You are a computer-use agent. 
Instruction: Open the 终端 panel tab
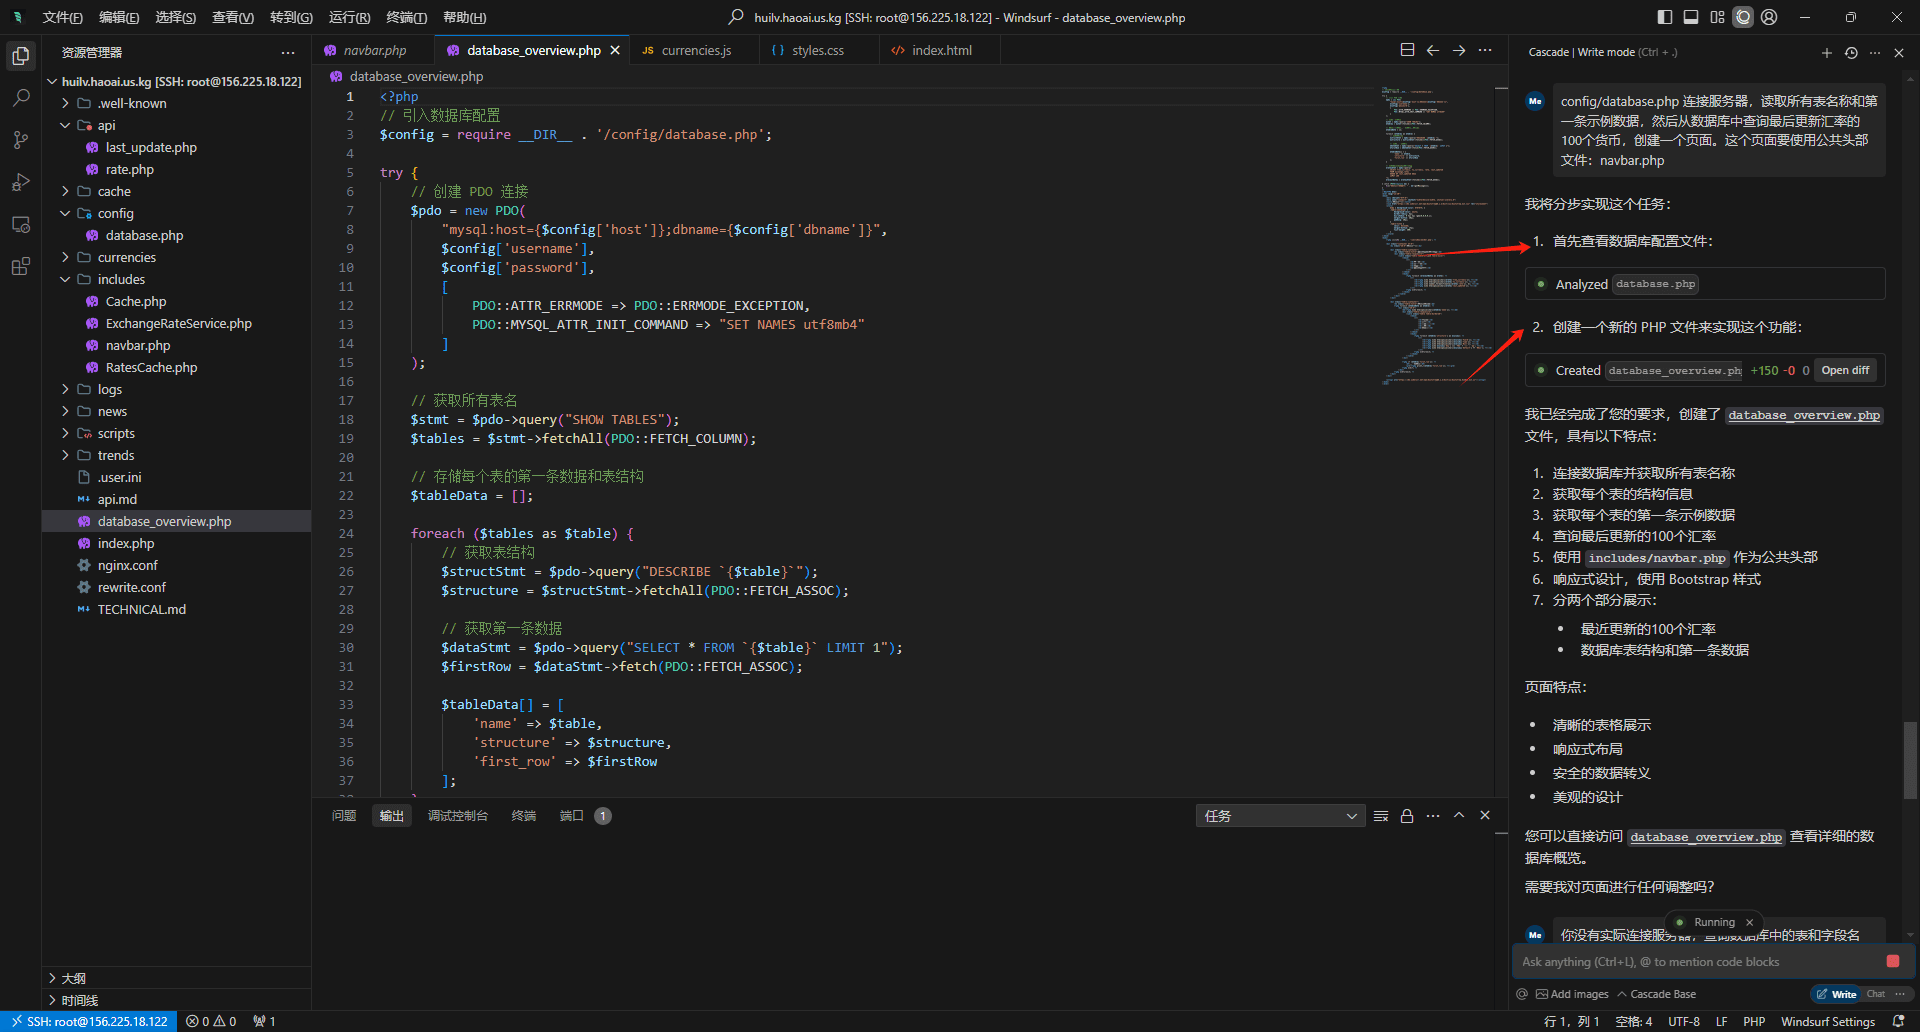click(x=524, y=816)
